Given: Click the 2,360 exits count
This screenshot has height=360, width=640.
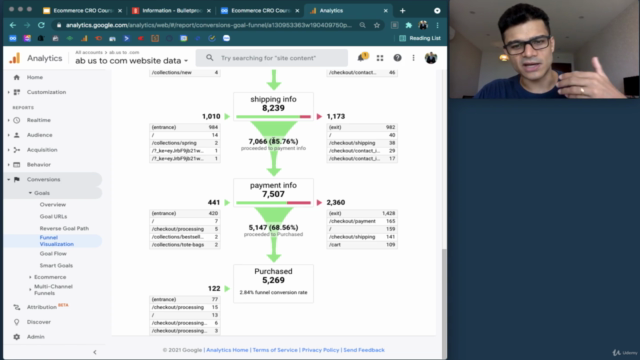Looking at the screenshot, I should 336,202.
